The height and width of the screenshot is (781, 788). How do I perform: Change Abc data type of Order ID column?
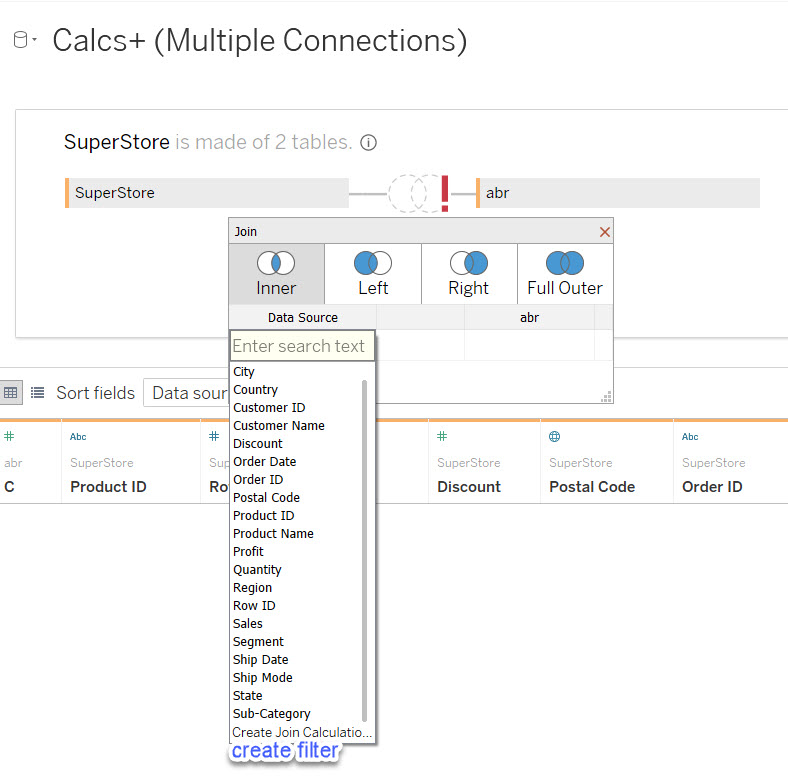(690, 437)
